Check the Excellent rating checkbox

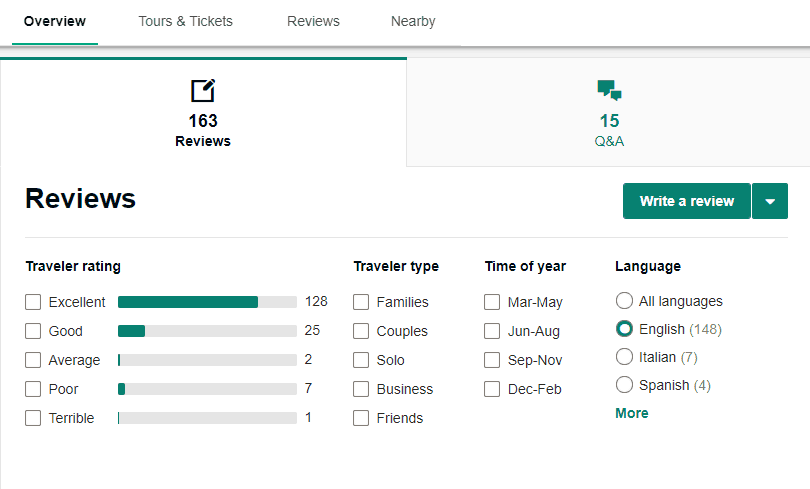pyautogui.click(x=33, y=302)
